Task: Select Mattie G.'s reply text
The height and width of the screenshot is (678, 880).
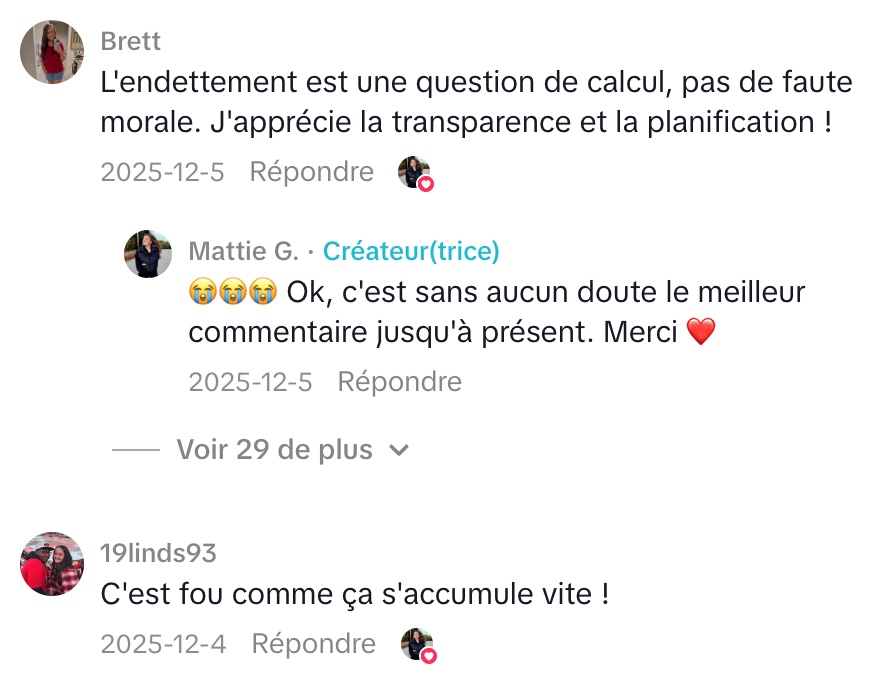Action: pos(496,313)
